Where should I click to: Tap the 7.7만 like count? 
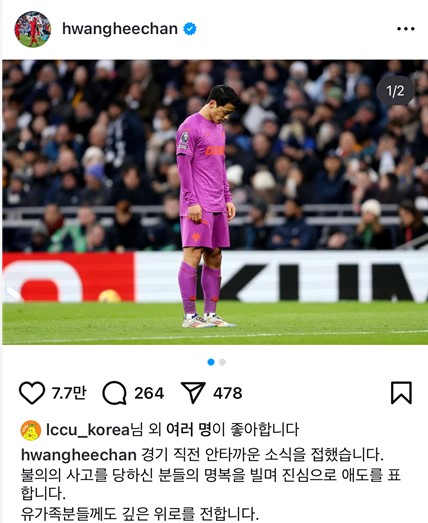(x=69, y=393)
